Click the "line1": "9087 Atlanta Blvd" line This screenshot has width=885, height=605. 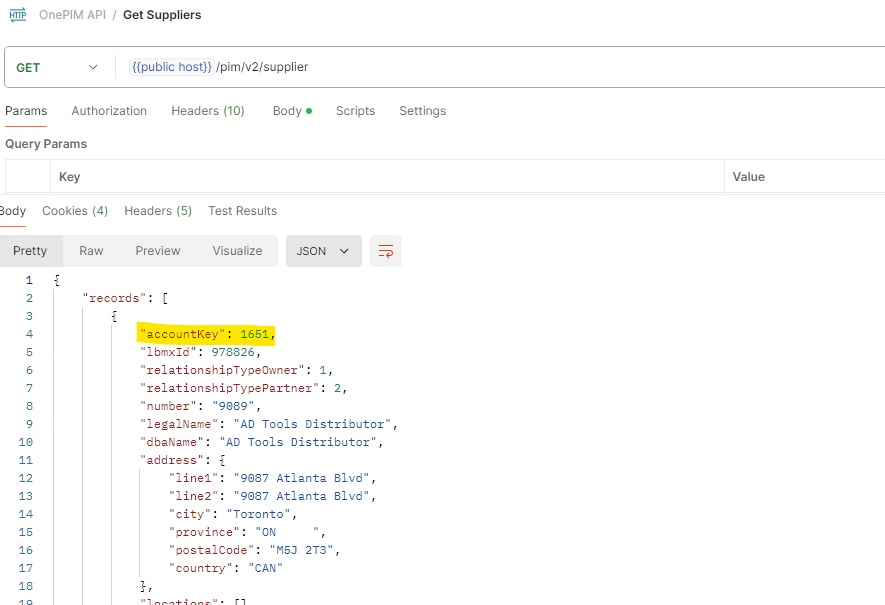click(273, 478)
